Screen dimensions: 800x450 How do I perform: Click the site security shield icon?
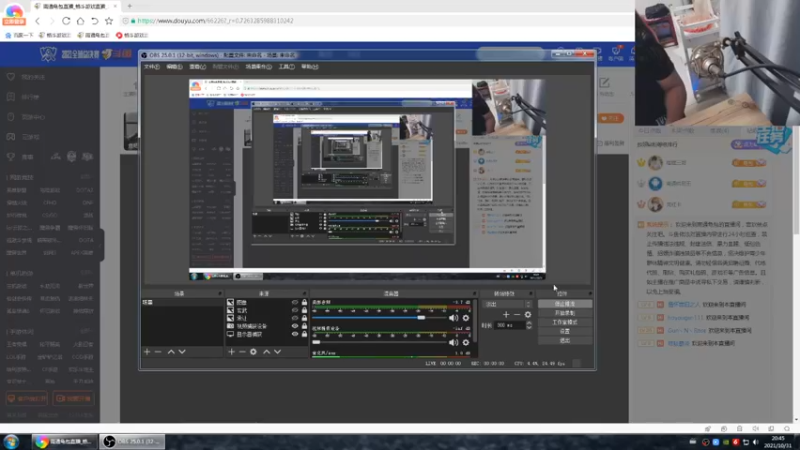pyautogui.click(x=126, y=21)
